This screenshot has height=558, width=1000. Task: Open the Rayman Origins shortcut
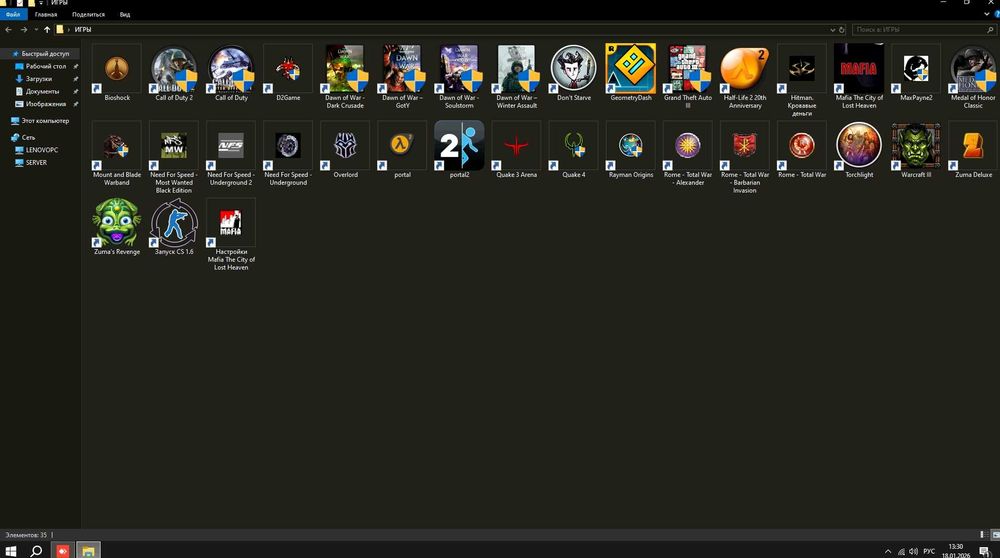click(631, 145)
